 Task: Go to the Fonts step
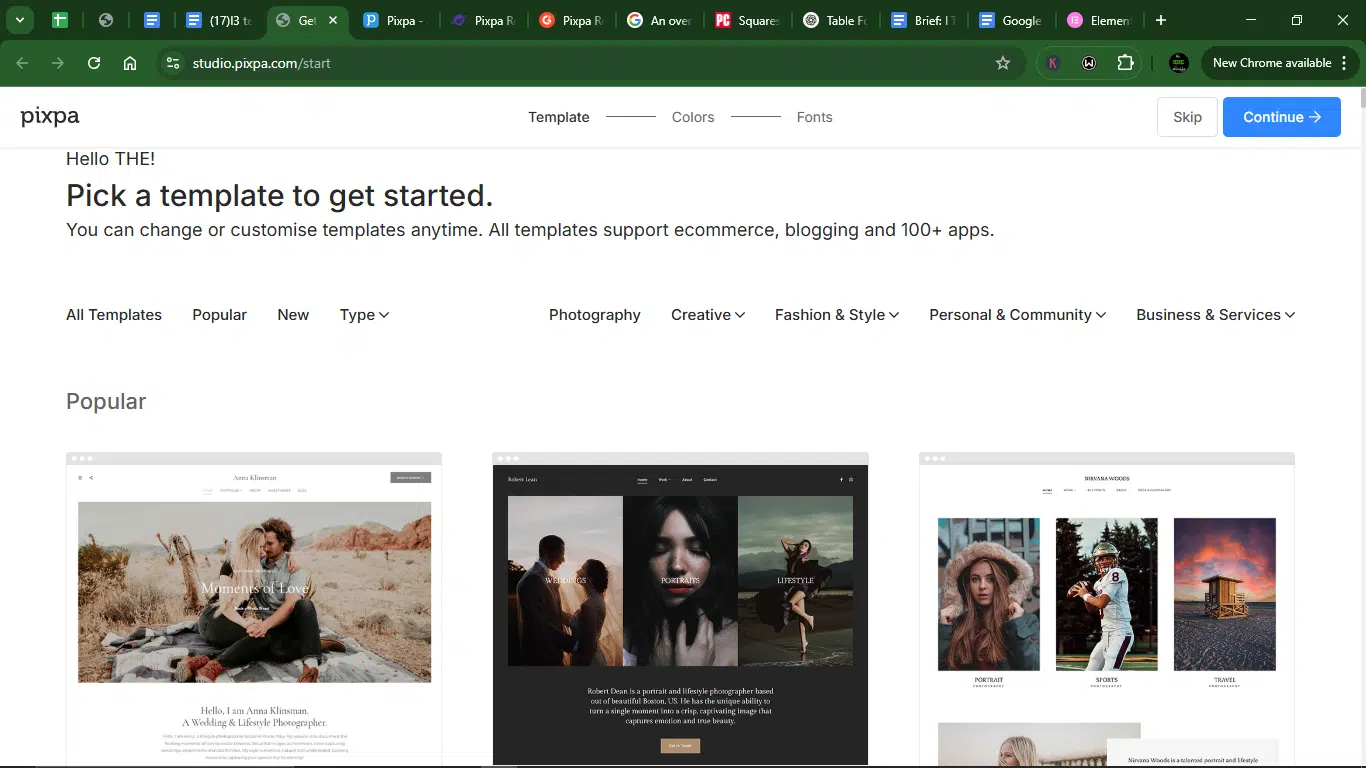tap(814, 117)
